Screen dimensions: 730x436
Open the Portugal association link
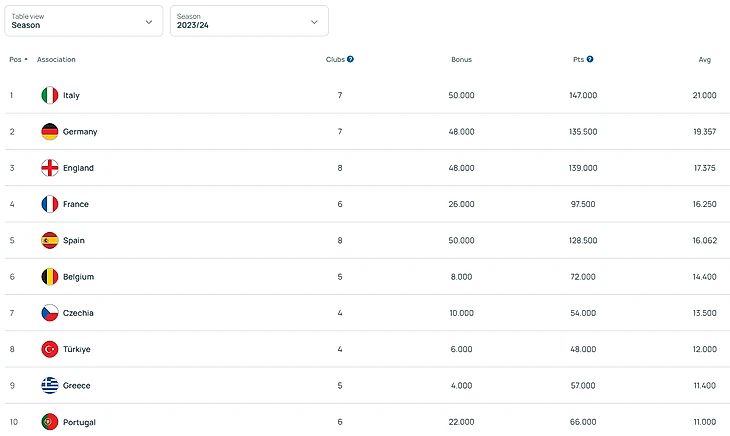click(x=79, y=422)
